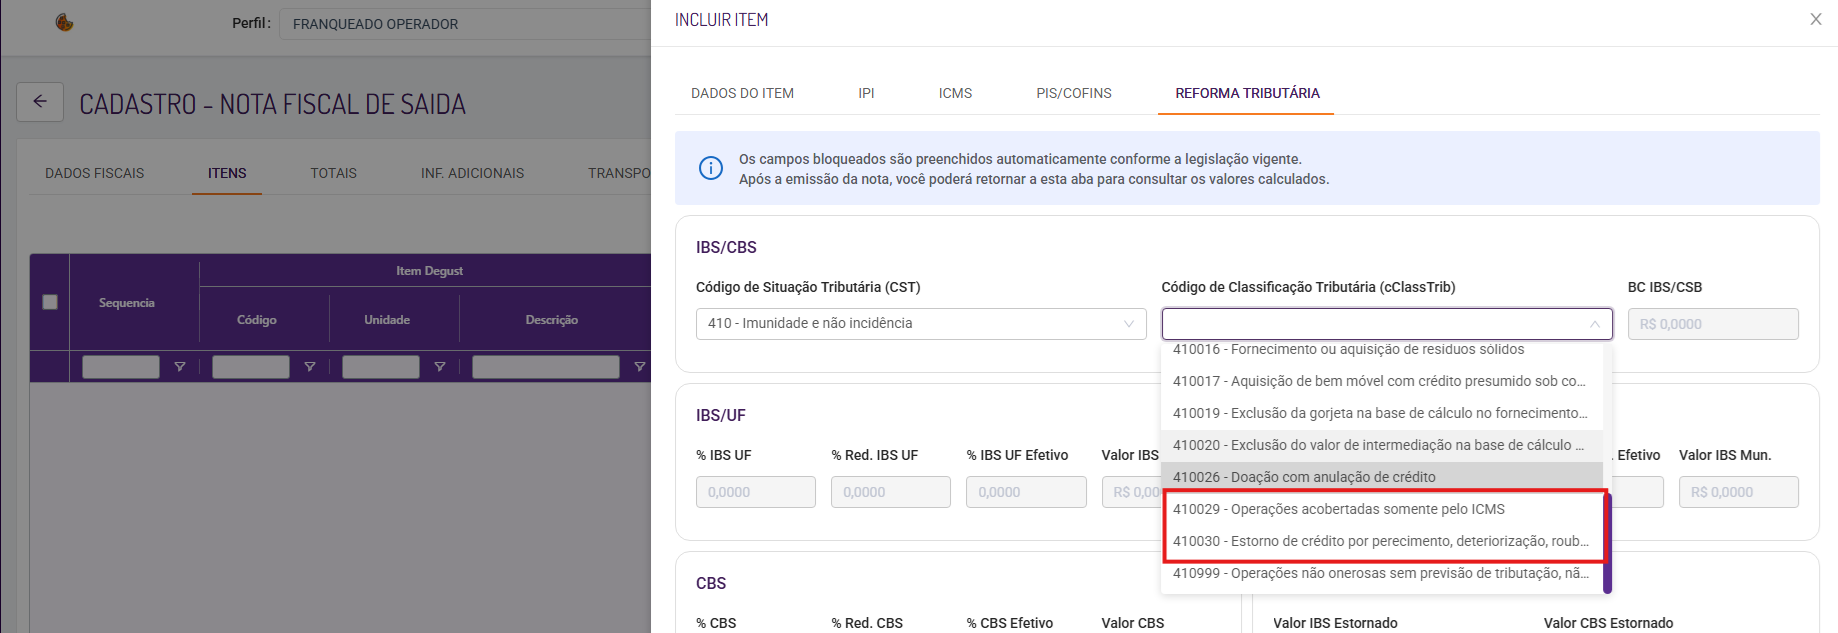Click the Código column filter icon

pos(310,367)
